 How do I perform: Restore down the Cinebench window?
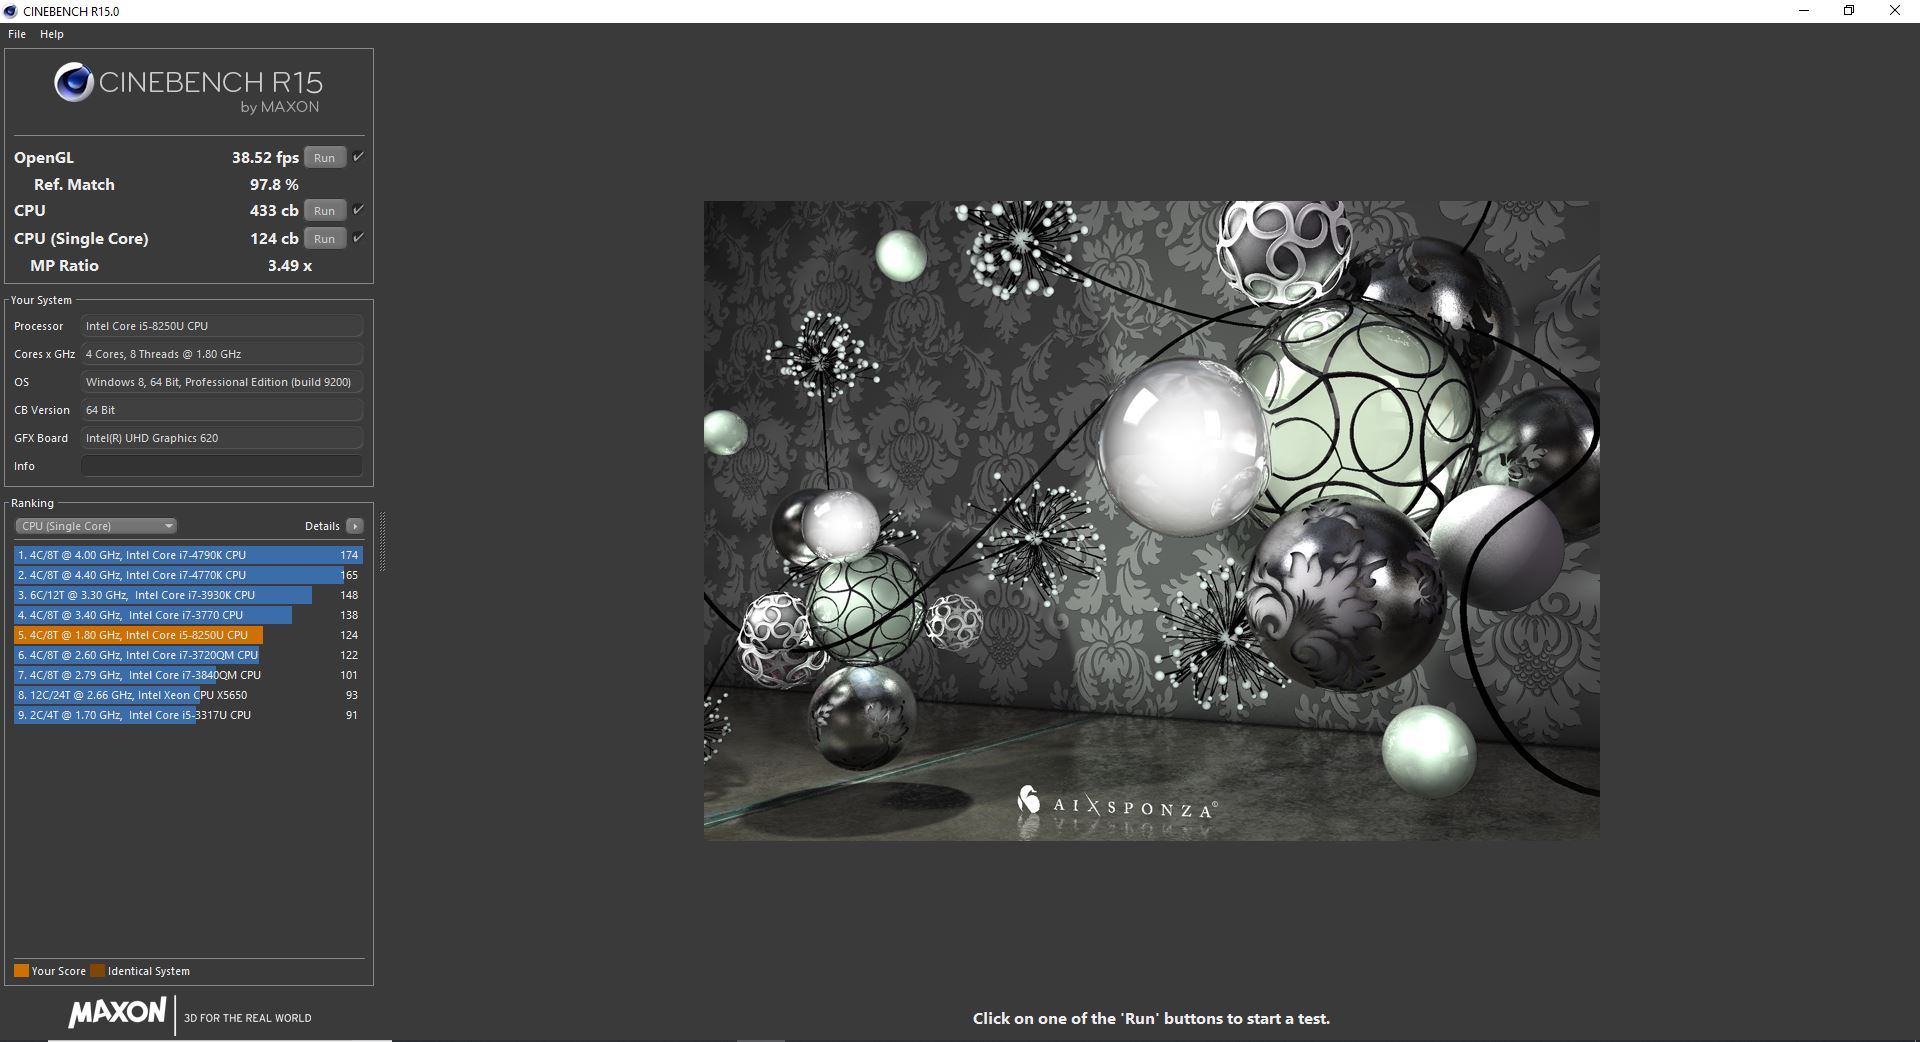1849,11
